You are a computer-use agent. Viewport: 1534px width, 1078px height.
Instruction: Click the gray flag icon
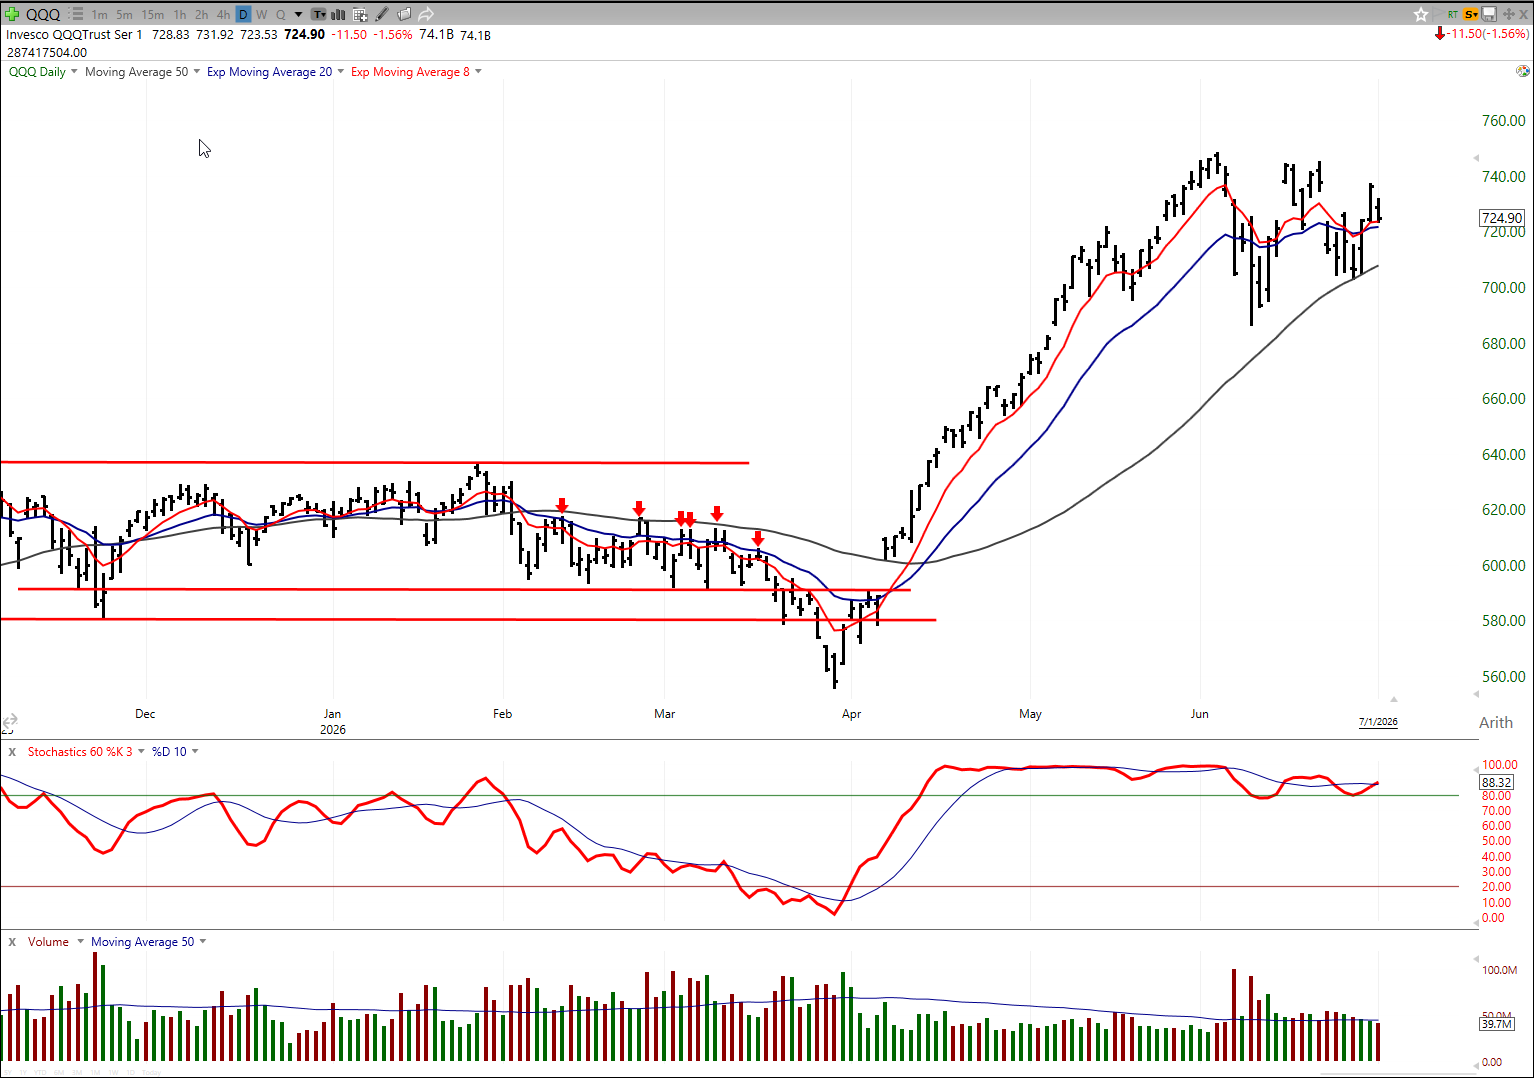coord(1438,14)
